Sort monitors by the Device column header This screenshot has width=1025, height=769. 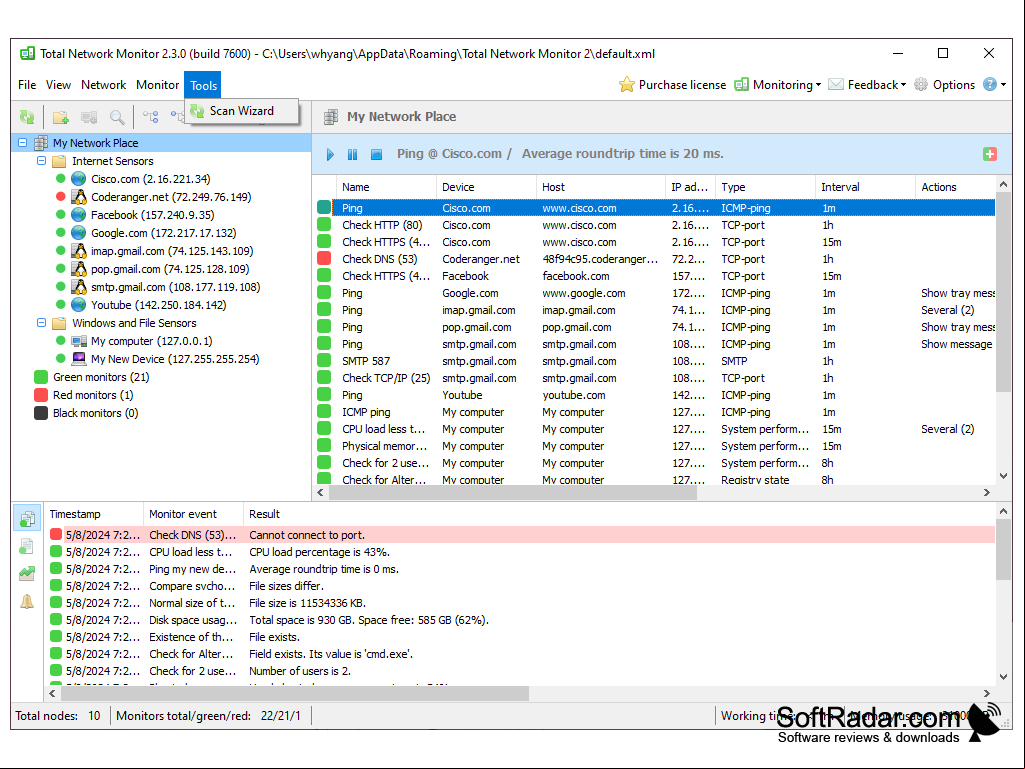point(486,187)
